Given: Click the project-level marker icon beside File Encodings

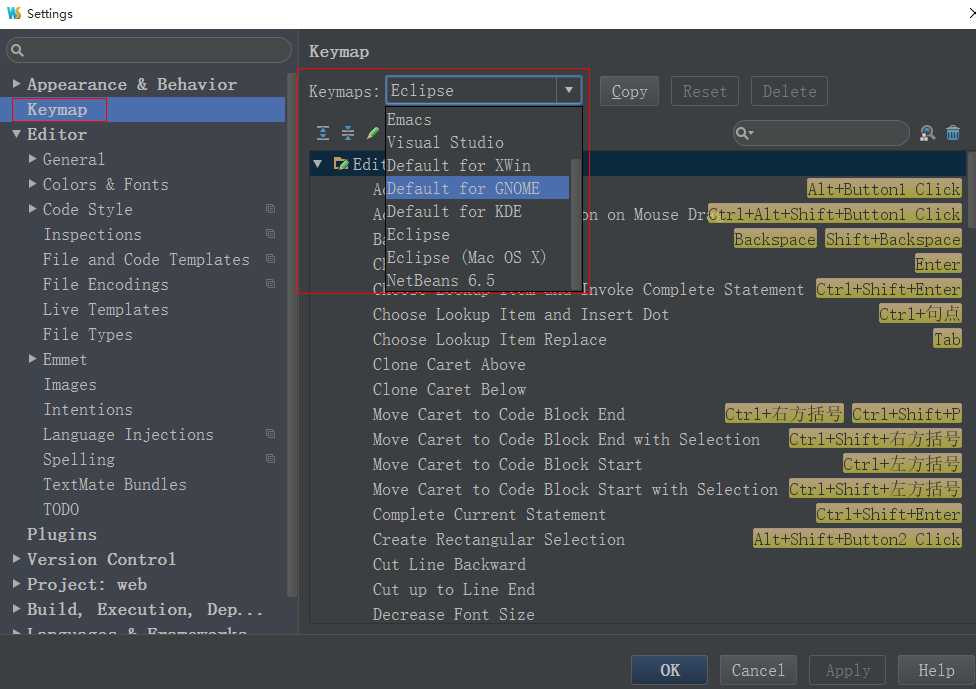Looking at the screenshot, I should [x=270, y=283].
